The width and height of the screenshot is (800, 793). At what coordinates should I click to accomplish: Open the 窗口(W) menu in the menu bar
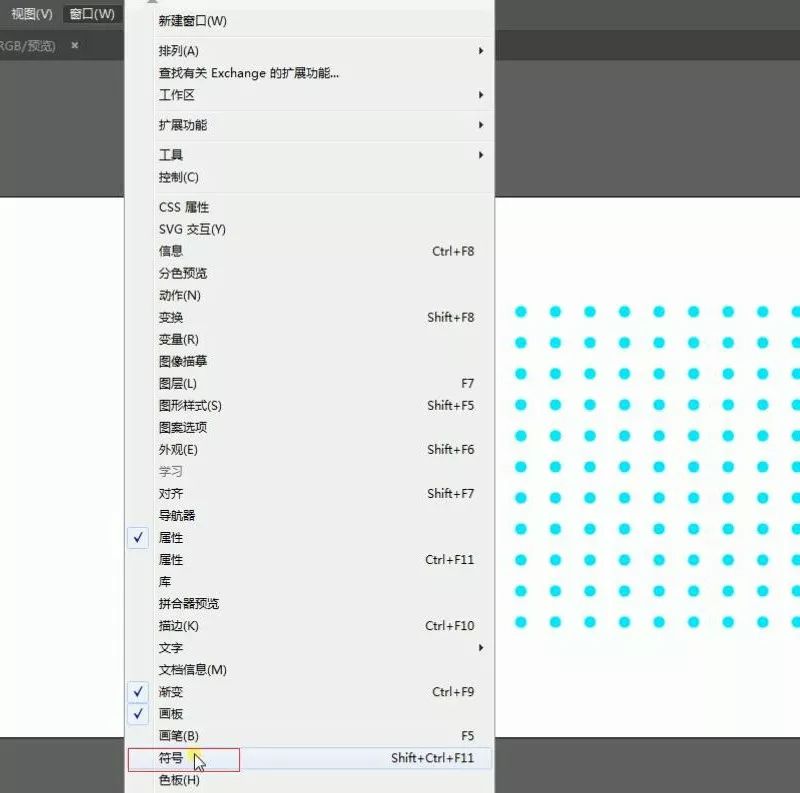click(x=92, y=14)
